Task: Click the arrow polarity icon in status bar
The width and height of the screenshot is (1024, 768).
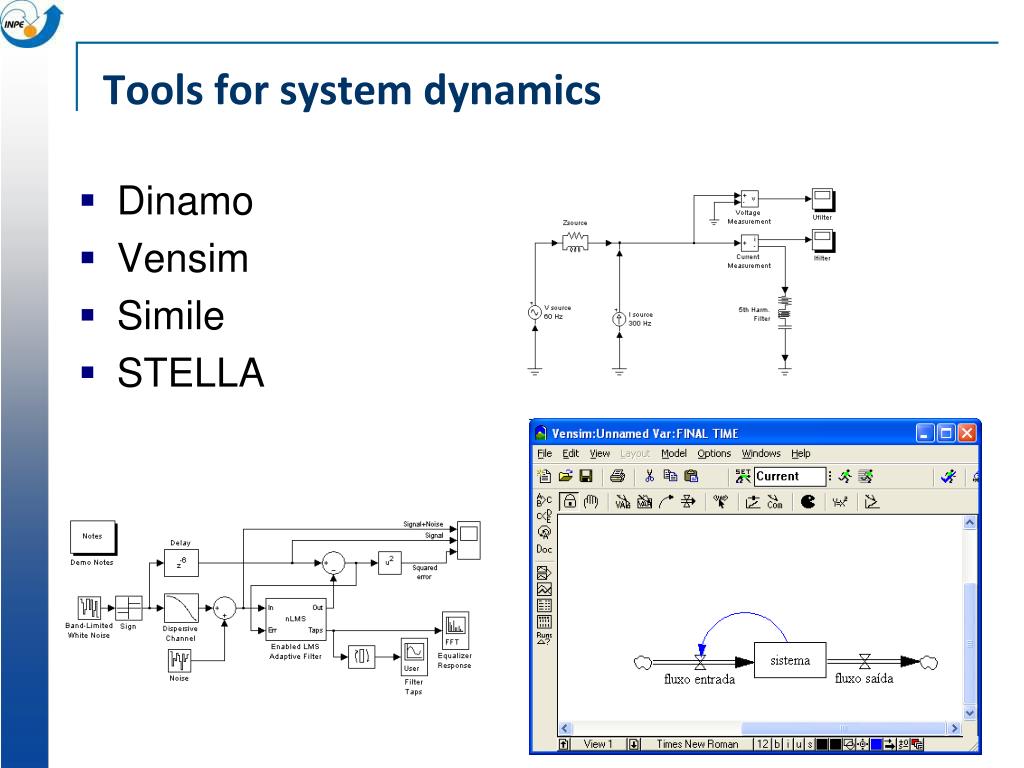Action: click(904, 744)
